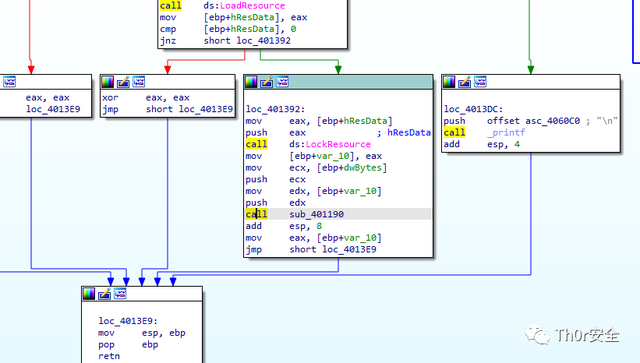
Task: Select the highlighted title bar of the loc_401392 node
Action: (338, 82)
